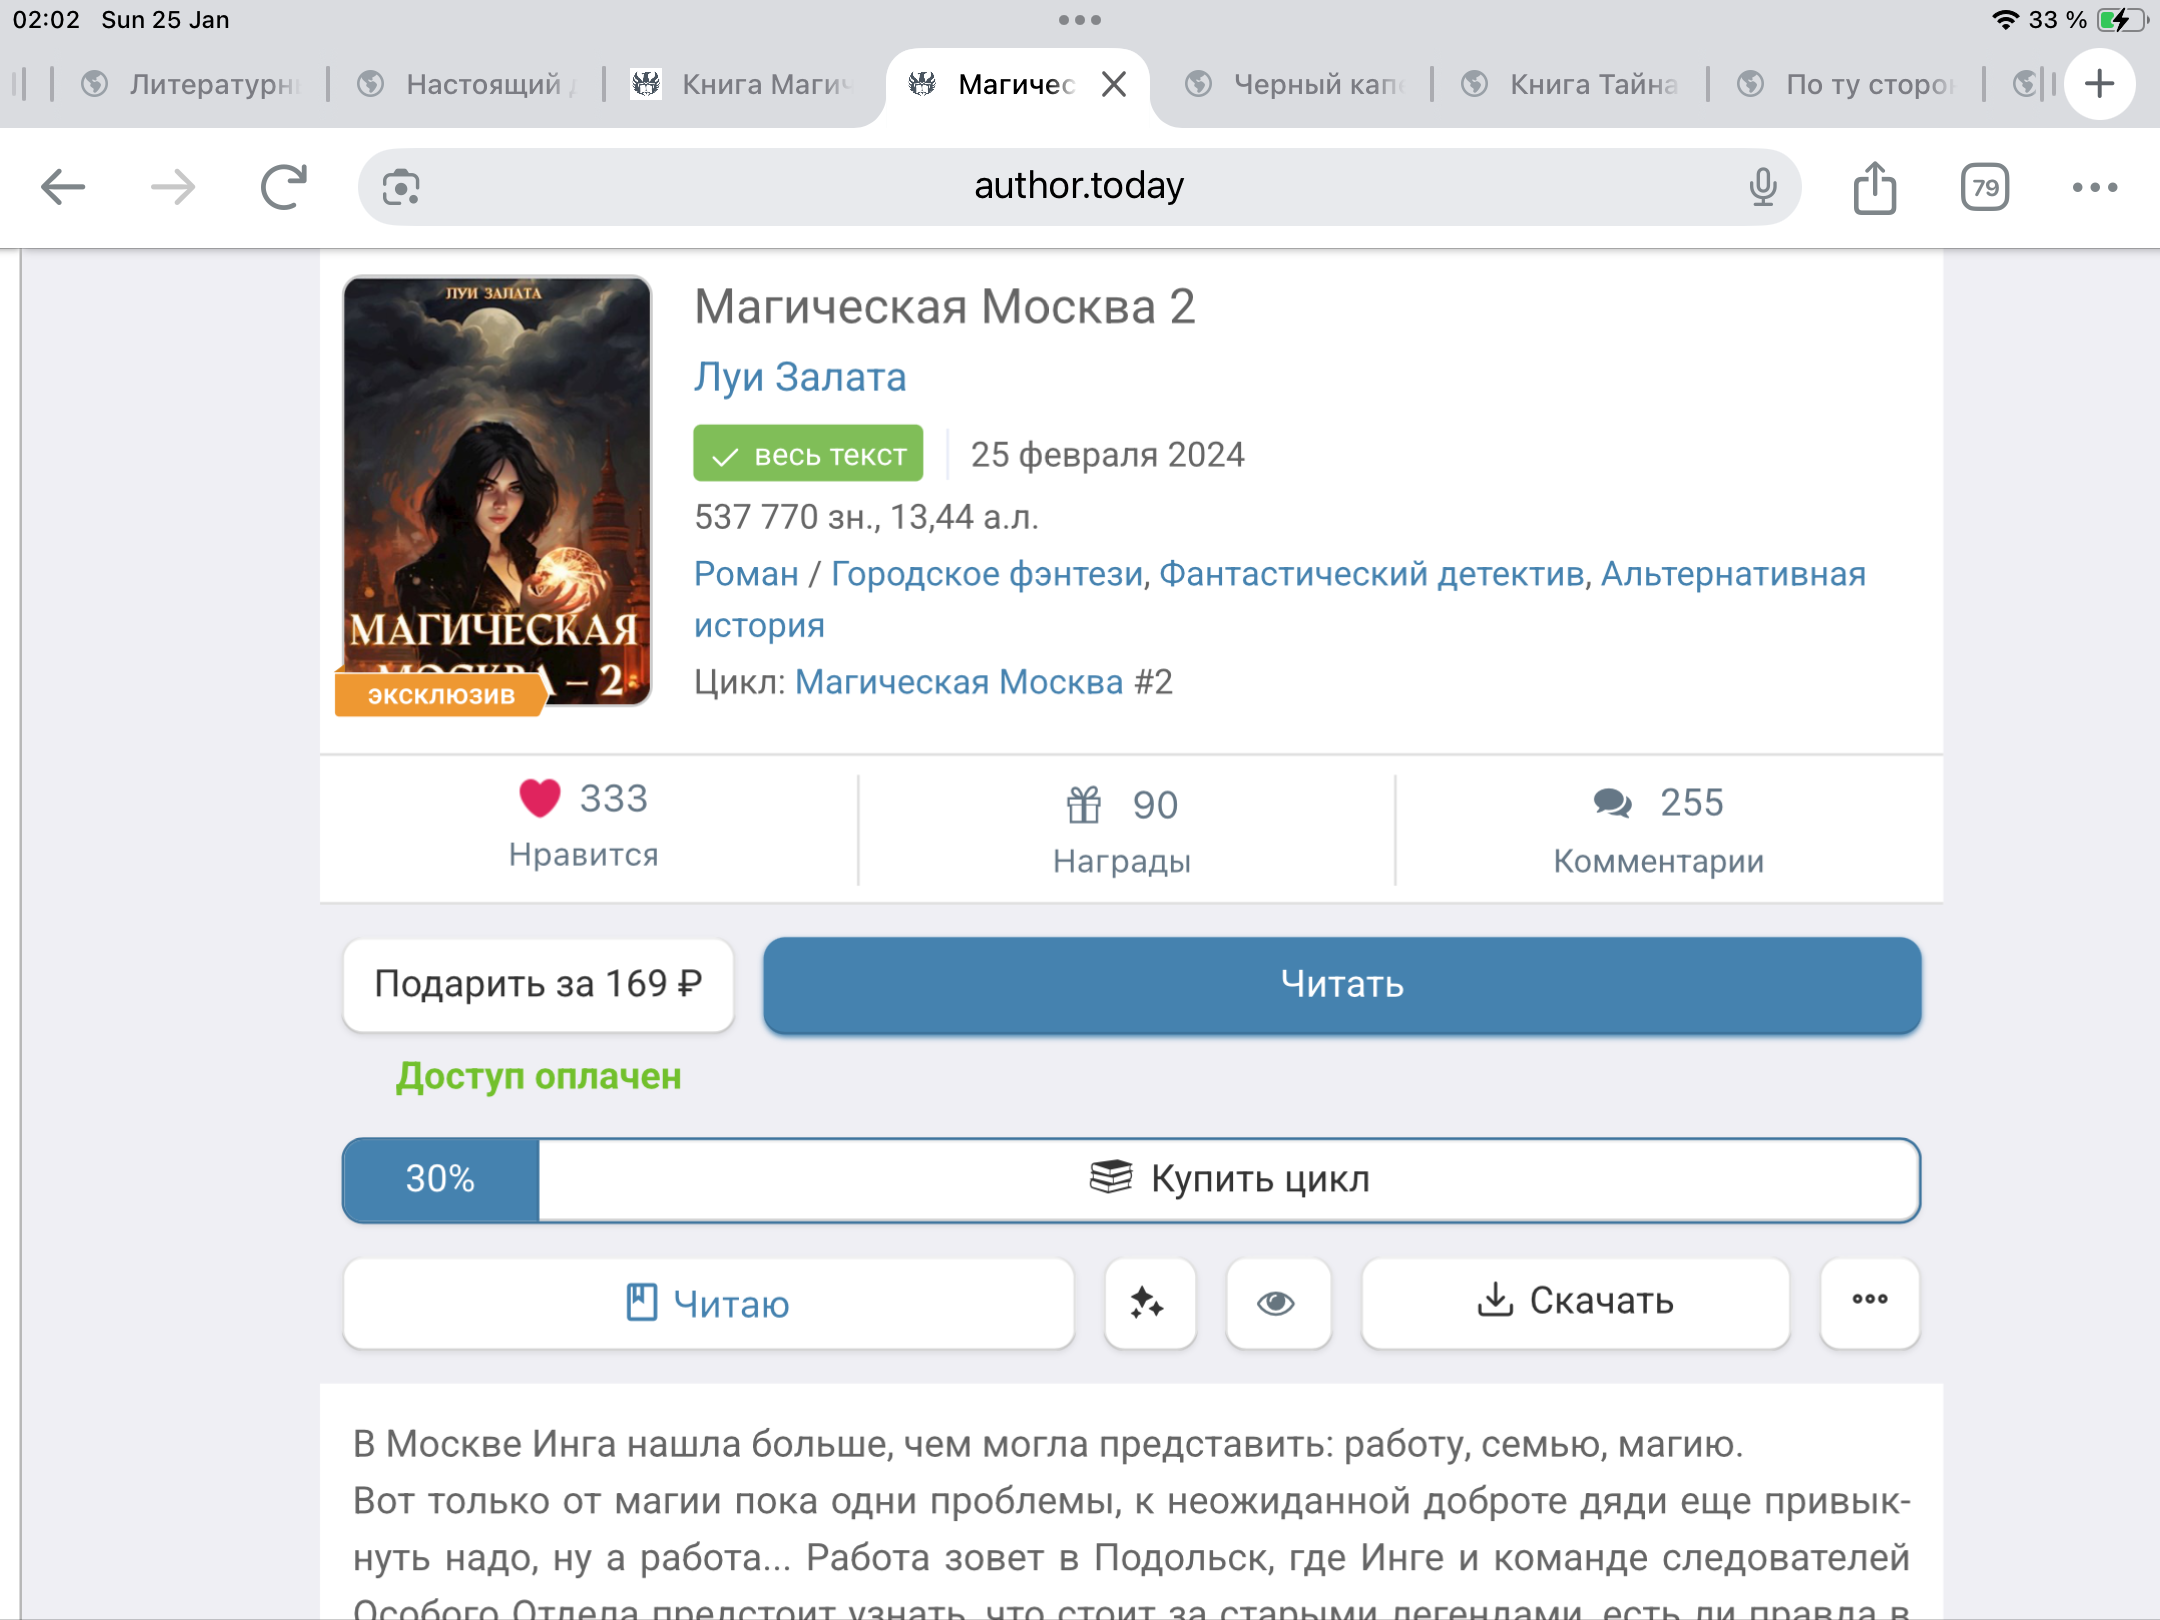Open the browser three-dots menu
2160x1620 pixels.
coord(2094,187)
